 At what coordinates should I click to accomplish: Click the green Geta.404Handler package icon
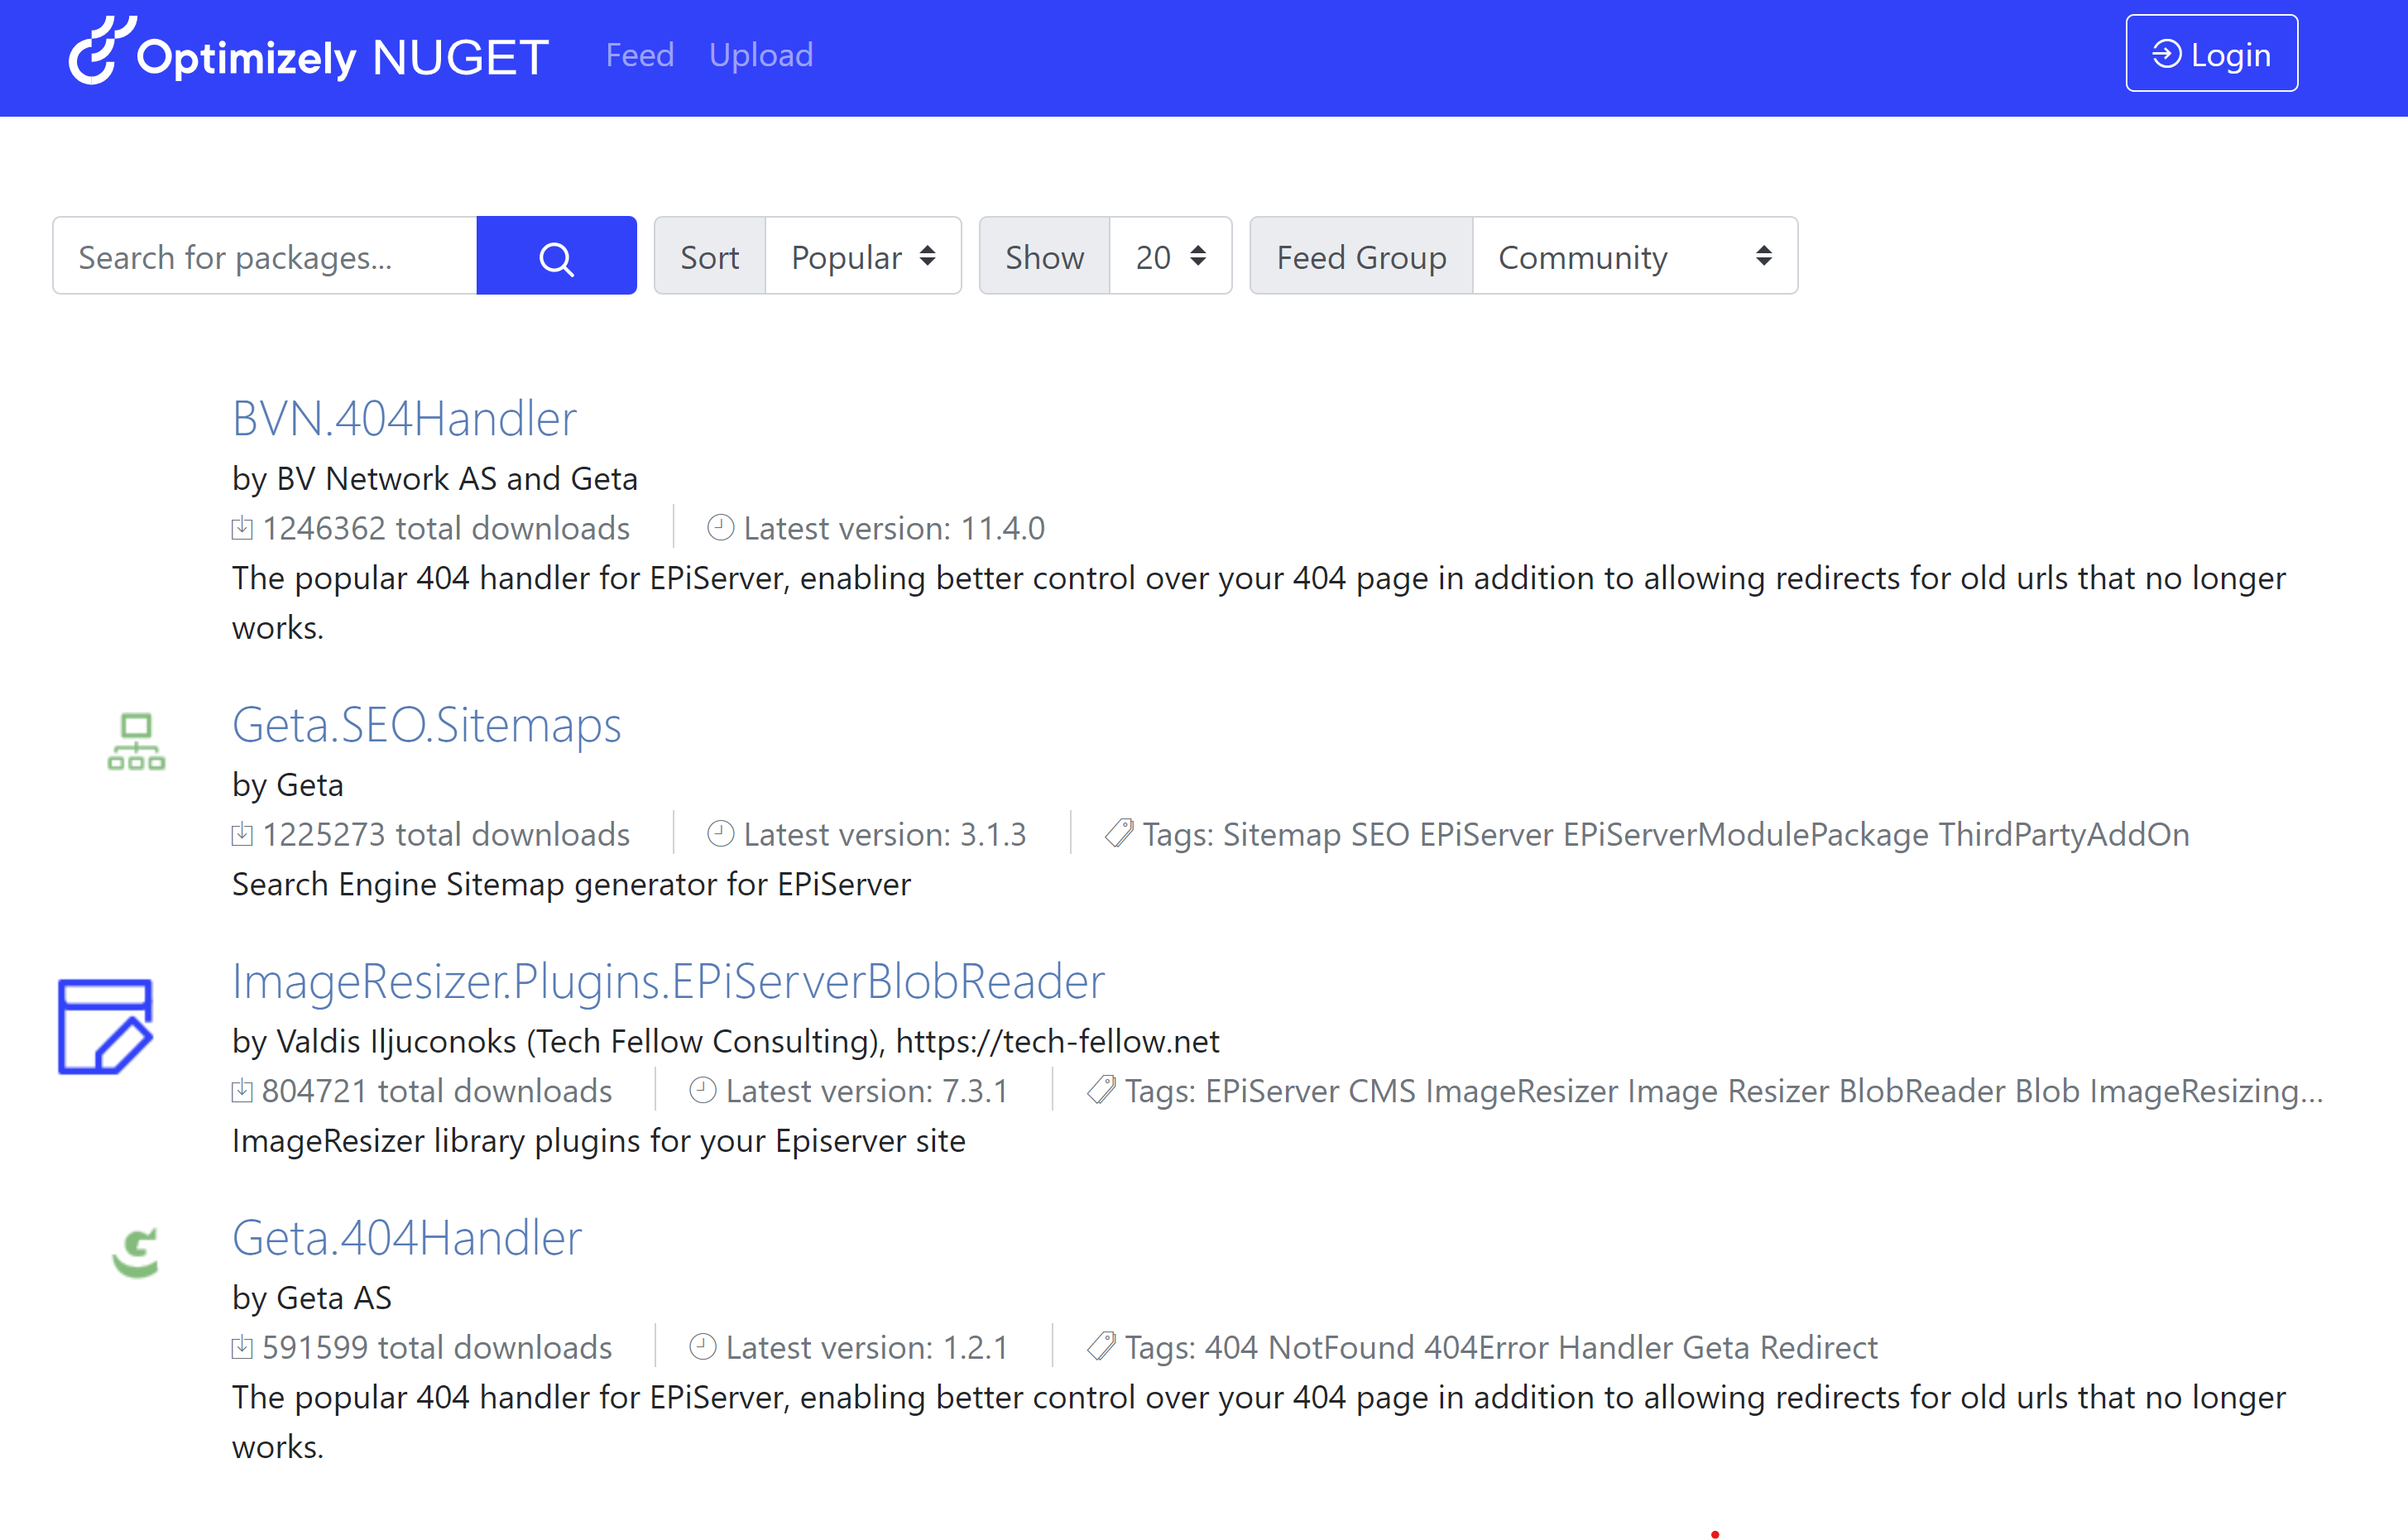click(136, 1252)
